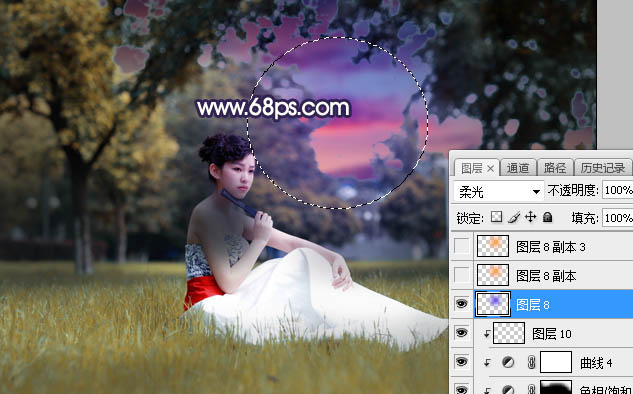The image size is (633, 394).
Task: Click the lock all padlock icon
Action: point(547,218)
